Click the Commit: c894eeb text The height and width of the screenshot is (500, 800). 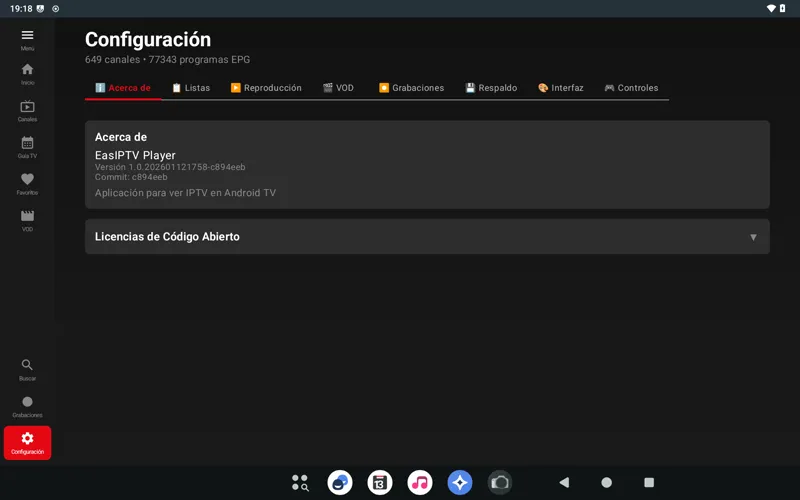[x=131, y=177]
